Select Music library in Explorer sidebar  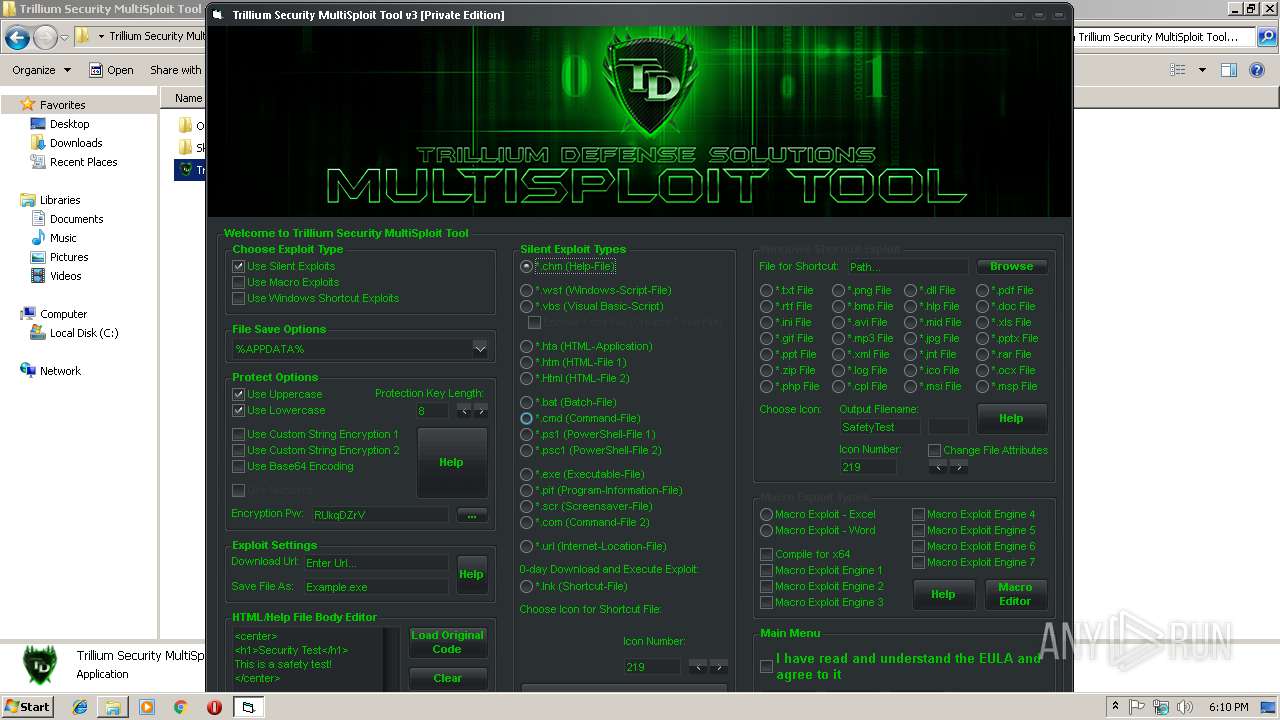[54, 238]
